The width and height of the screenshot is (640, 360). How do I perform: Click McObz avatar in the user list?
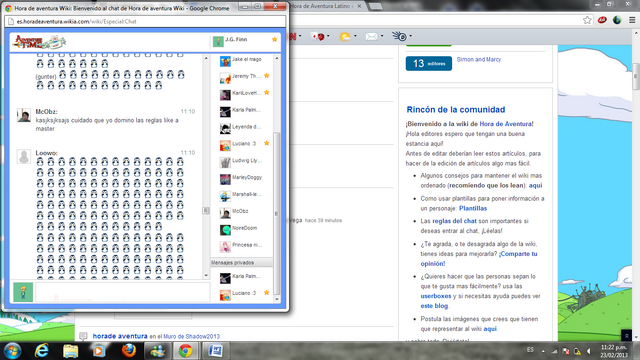225,213
